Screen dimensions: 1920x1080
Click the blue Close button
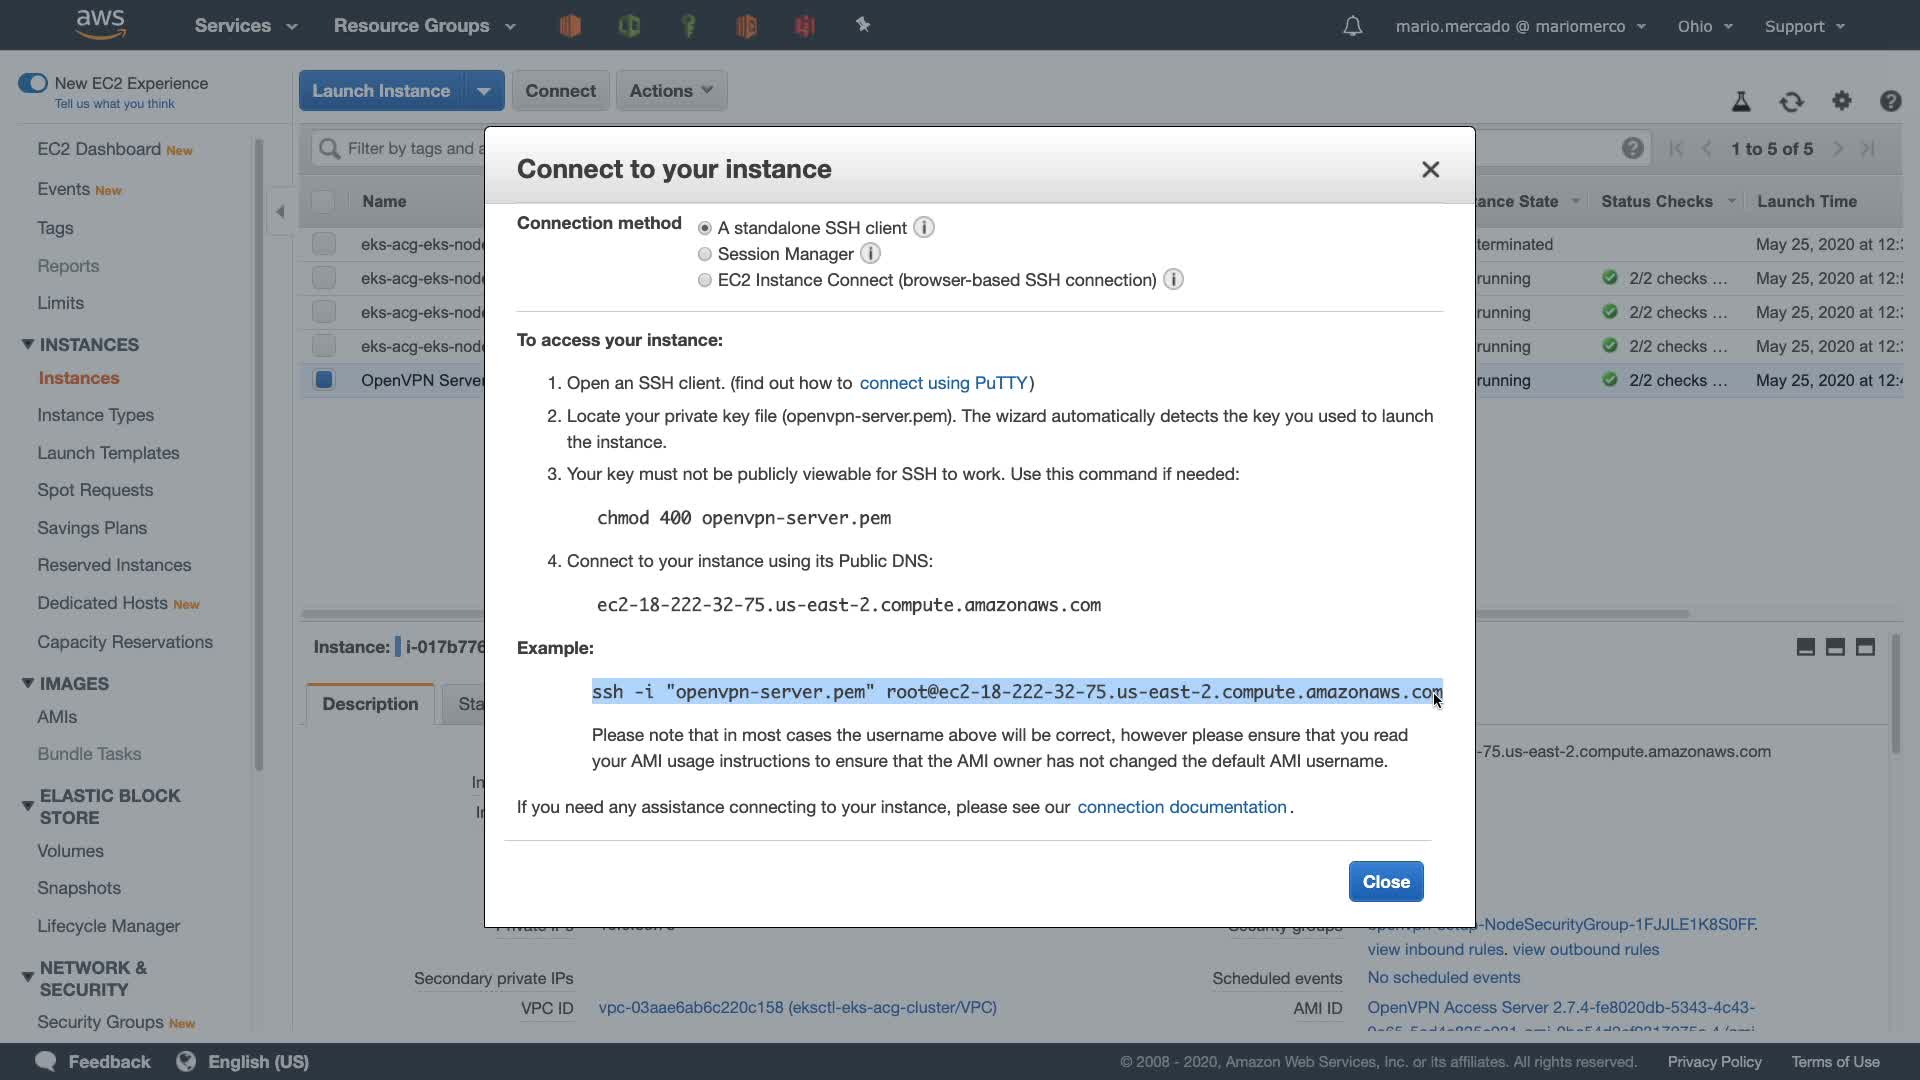(x=1385, y=882)
